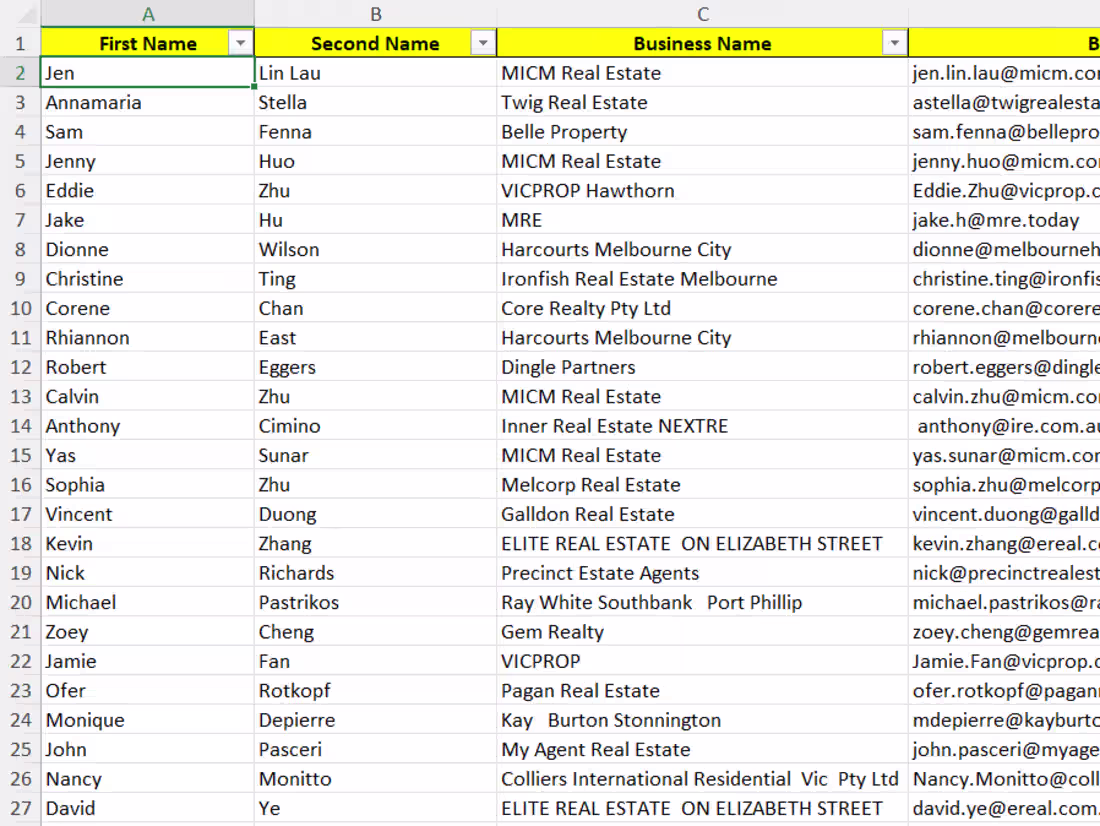Select the cell containing Richards
Viewport: 1100px width, 826px height.
(375, 573)
